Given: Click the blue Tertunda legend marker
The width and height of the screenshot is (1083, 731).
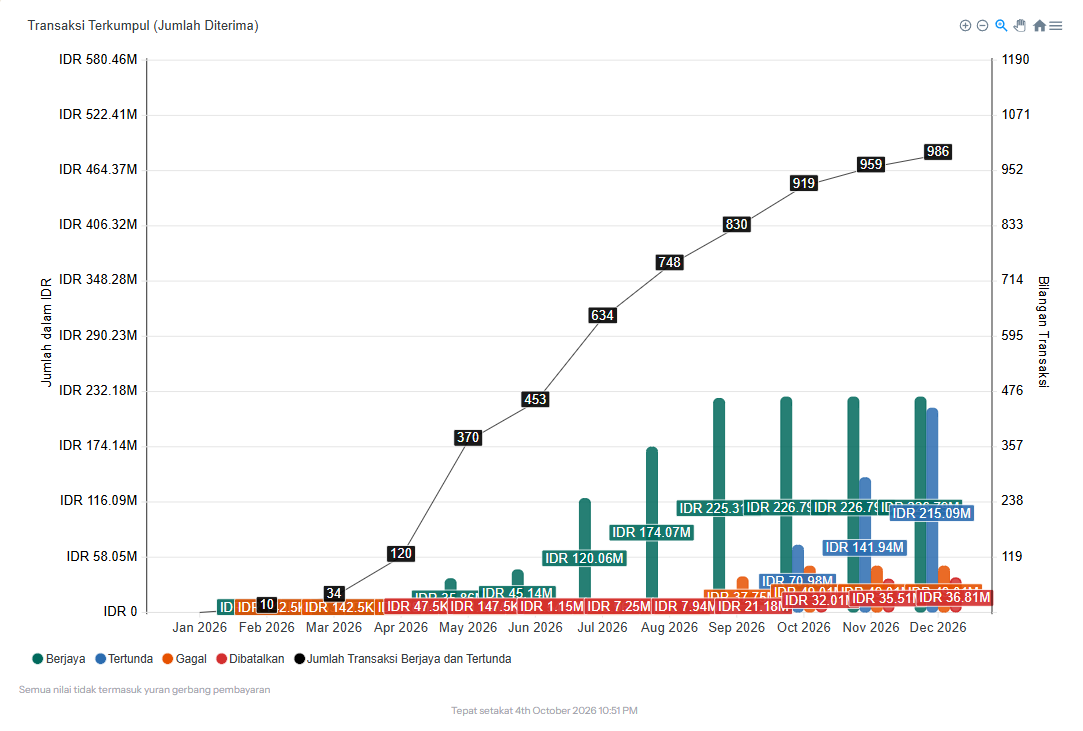Looking at the screenshot, I should [100, 658].
